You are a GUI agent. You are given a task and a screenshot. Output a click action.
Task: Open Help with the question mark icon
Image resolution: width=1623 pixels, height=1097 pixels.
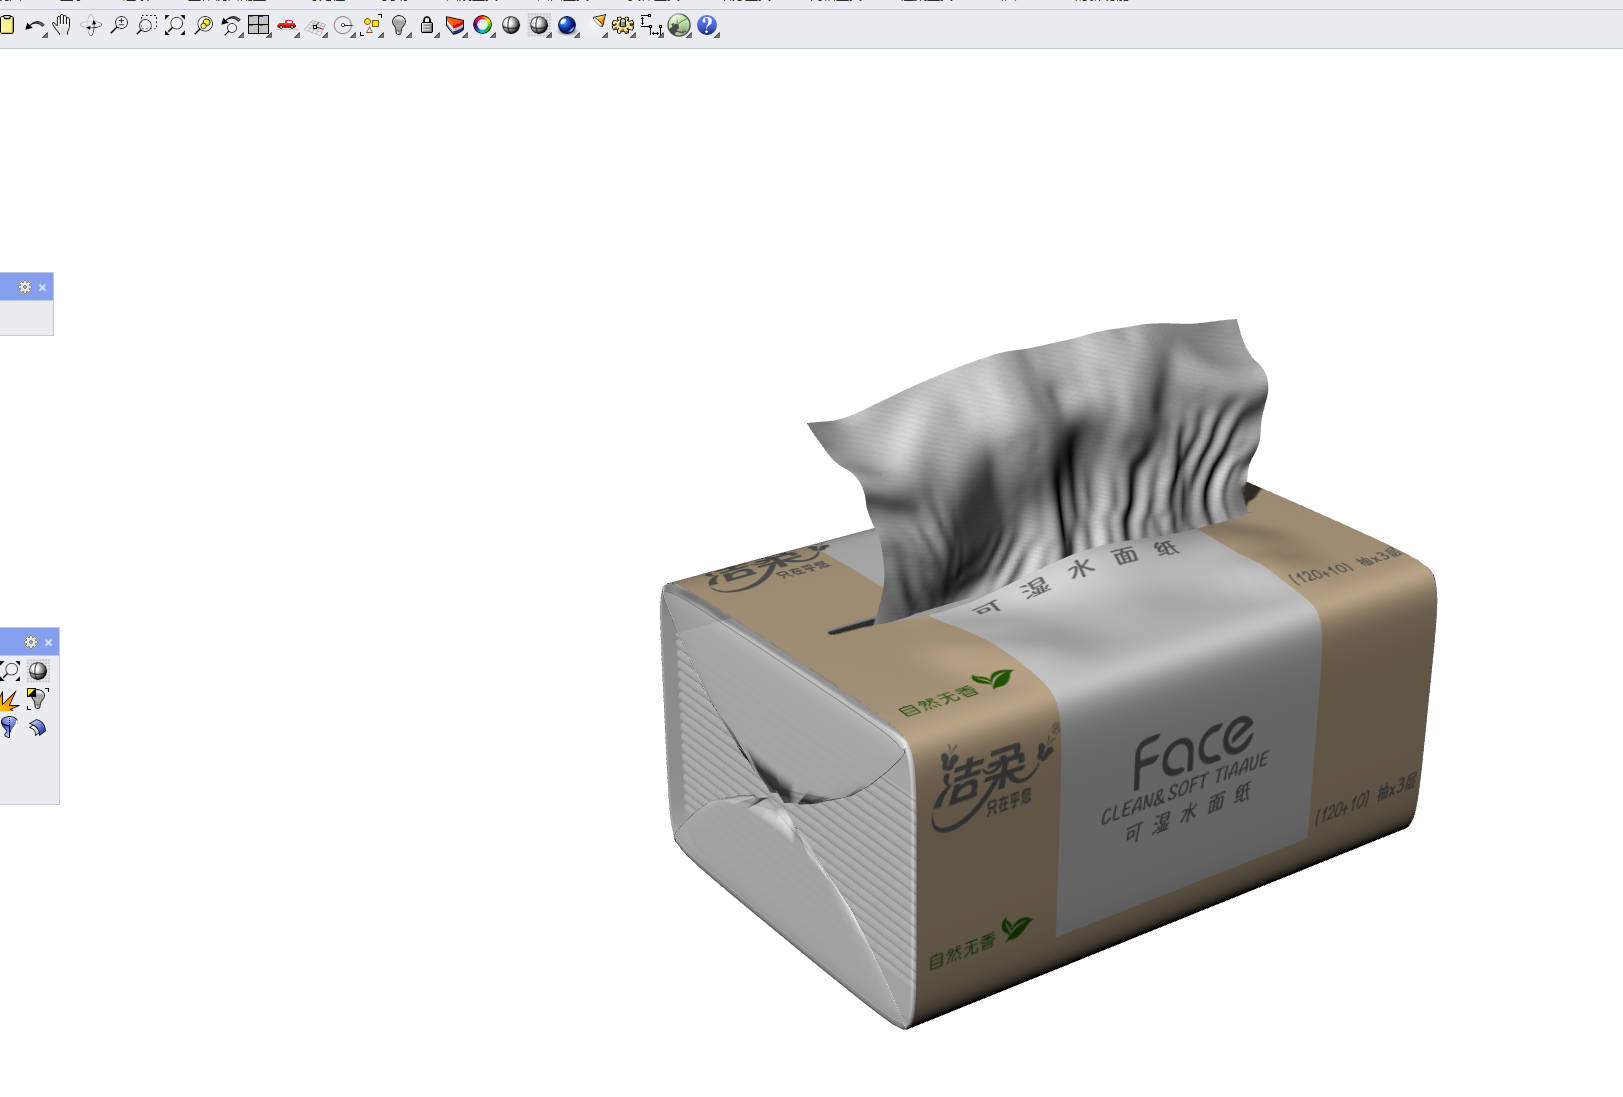pos(707,25)
